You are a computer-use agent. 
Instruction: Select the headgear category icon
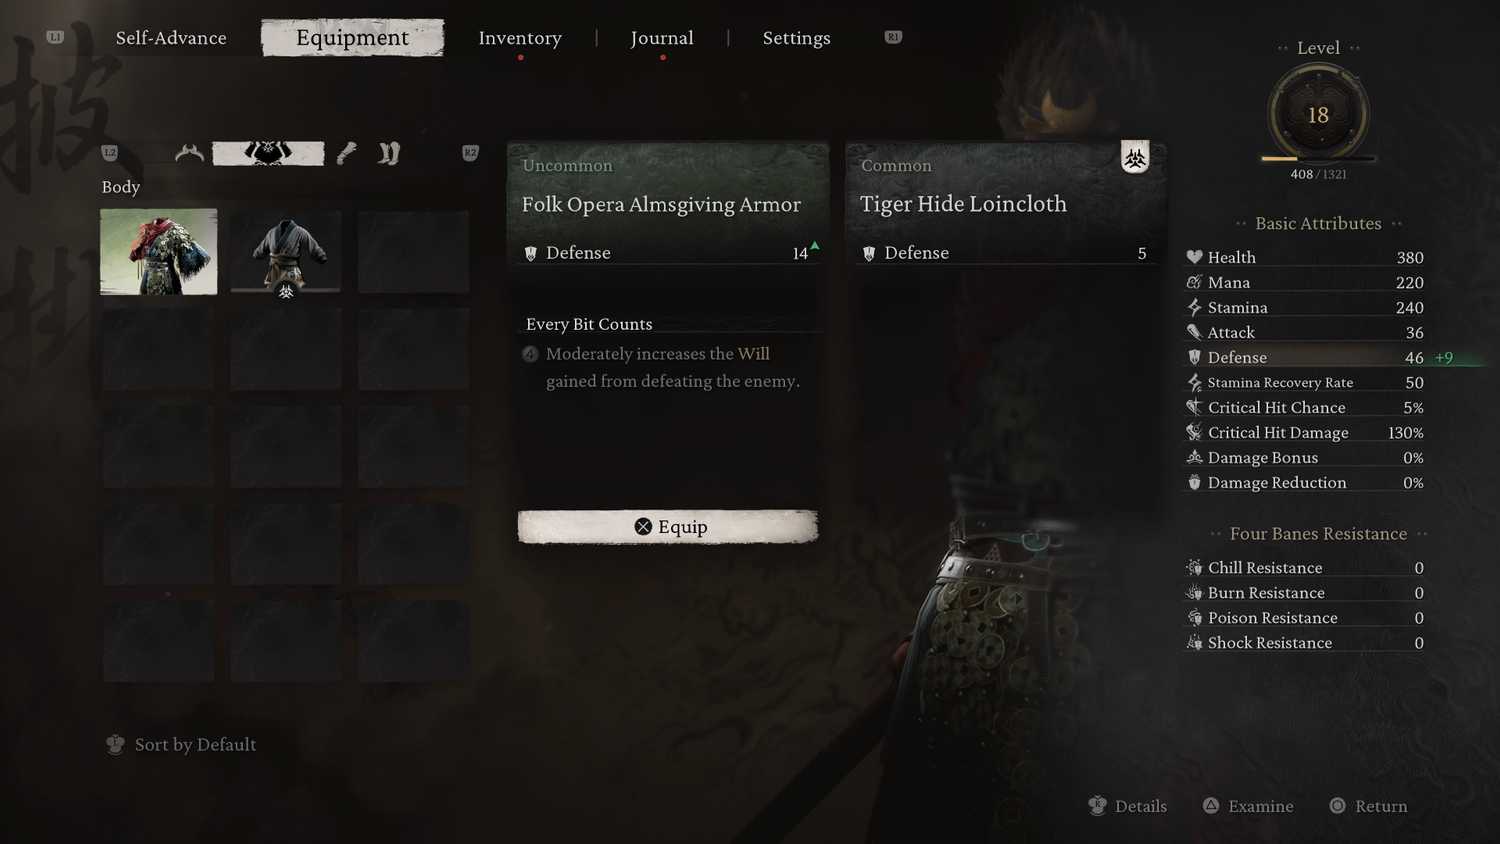(x=189, y=153)
